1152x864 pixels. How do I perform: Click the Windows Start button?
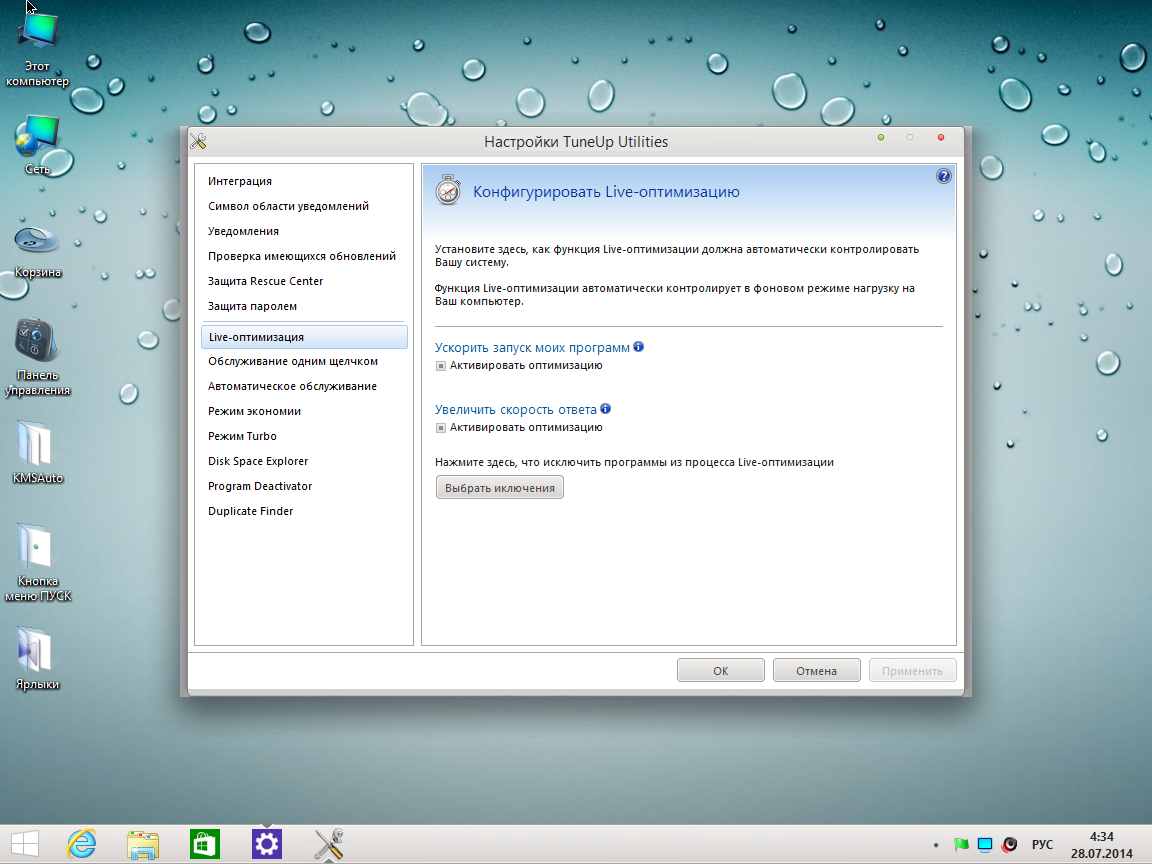25,844
